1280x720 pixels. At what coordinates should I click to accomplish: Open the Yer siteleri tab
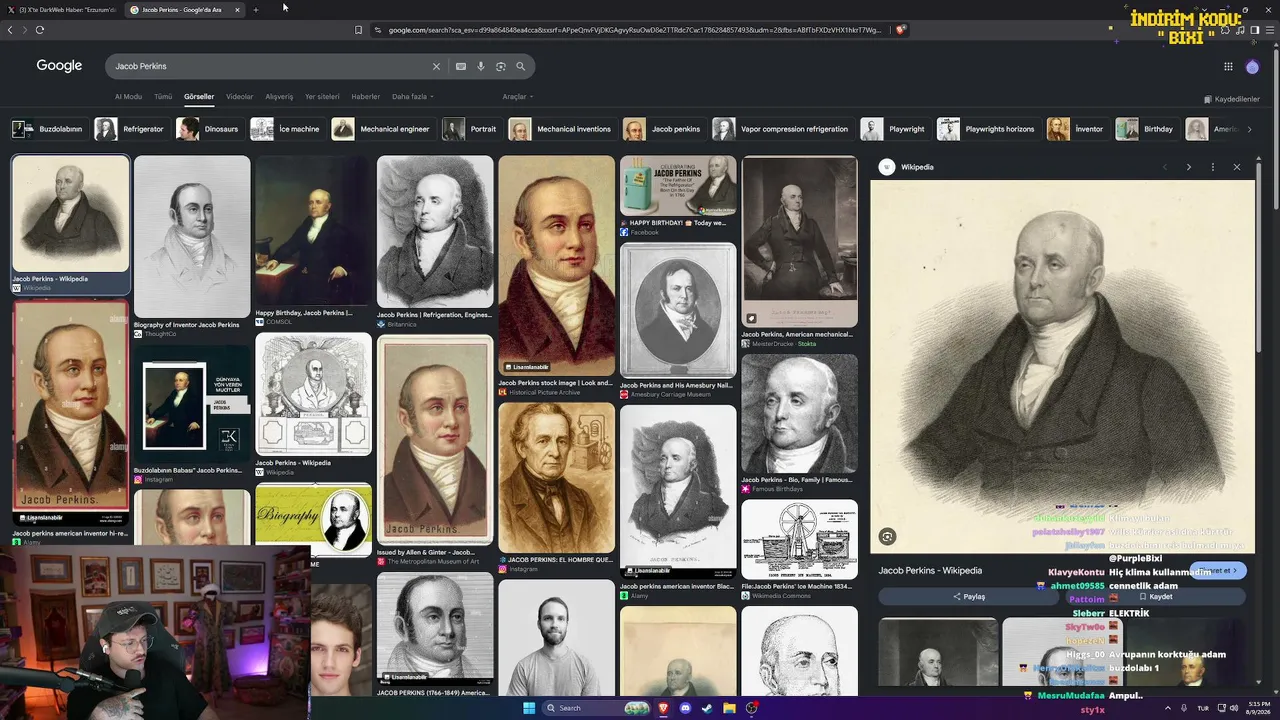322,97
